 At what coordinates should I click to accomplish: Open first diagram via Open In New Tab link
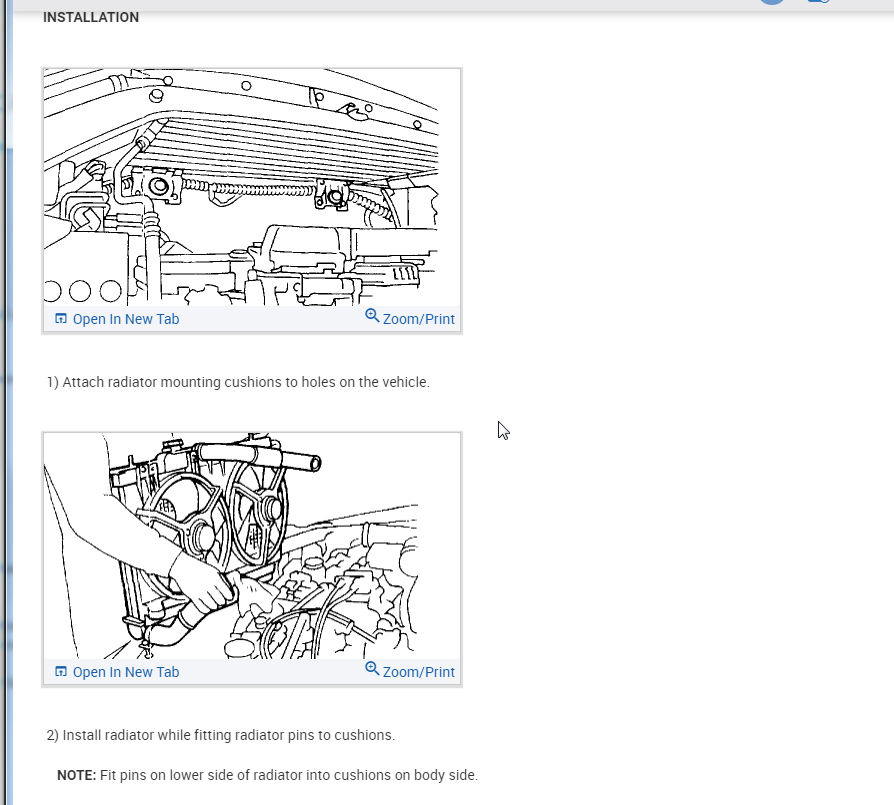click(117, 319)
